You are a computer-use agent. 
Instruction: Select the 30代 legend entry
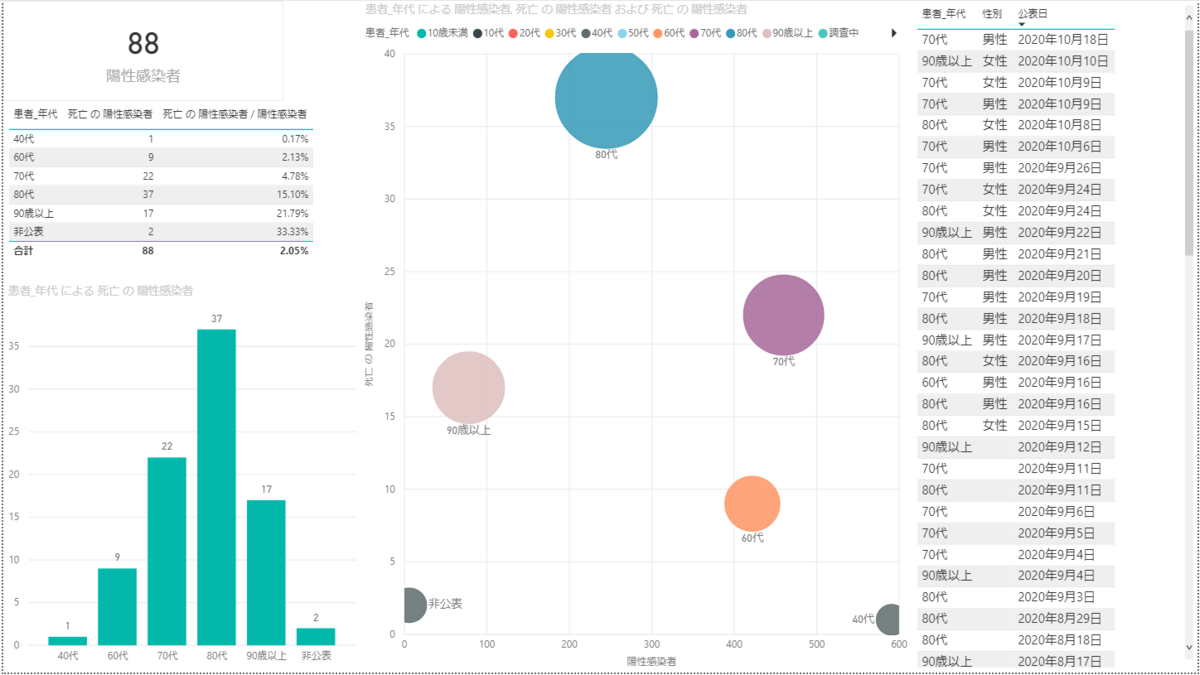(x=560, y=33)
